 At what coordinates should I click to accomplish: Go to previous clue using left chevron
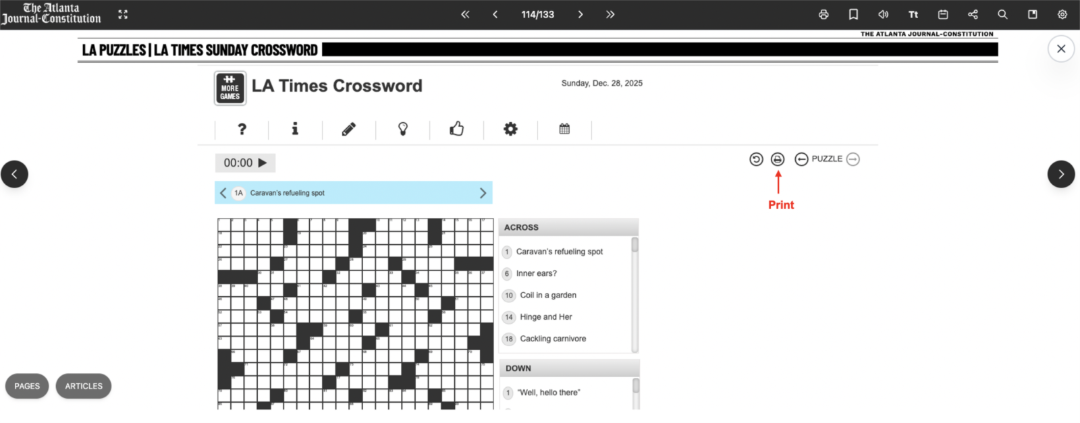click(x=223, y=193)
